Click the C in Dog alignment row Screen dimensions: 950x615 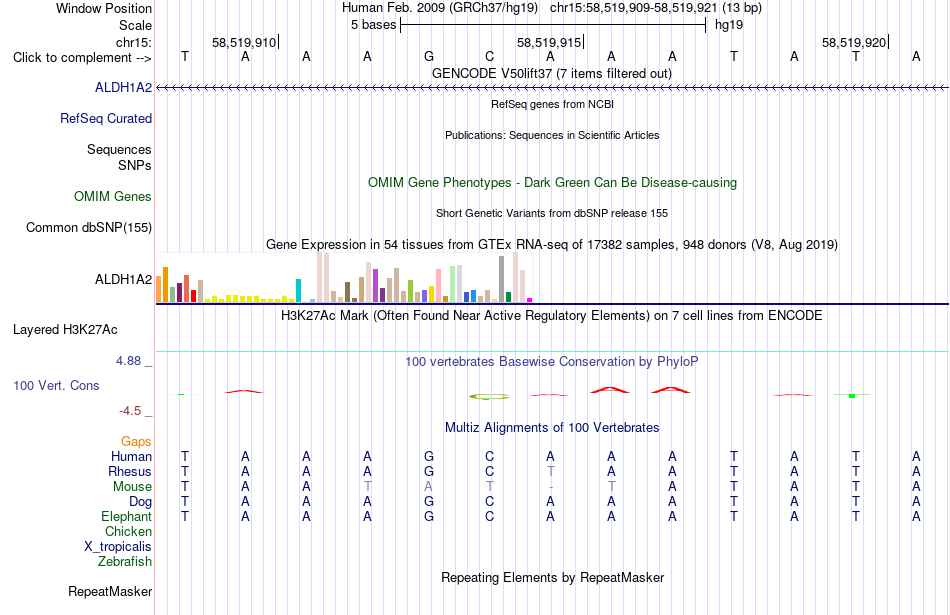coord(490,501)
